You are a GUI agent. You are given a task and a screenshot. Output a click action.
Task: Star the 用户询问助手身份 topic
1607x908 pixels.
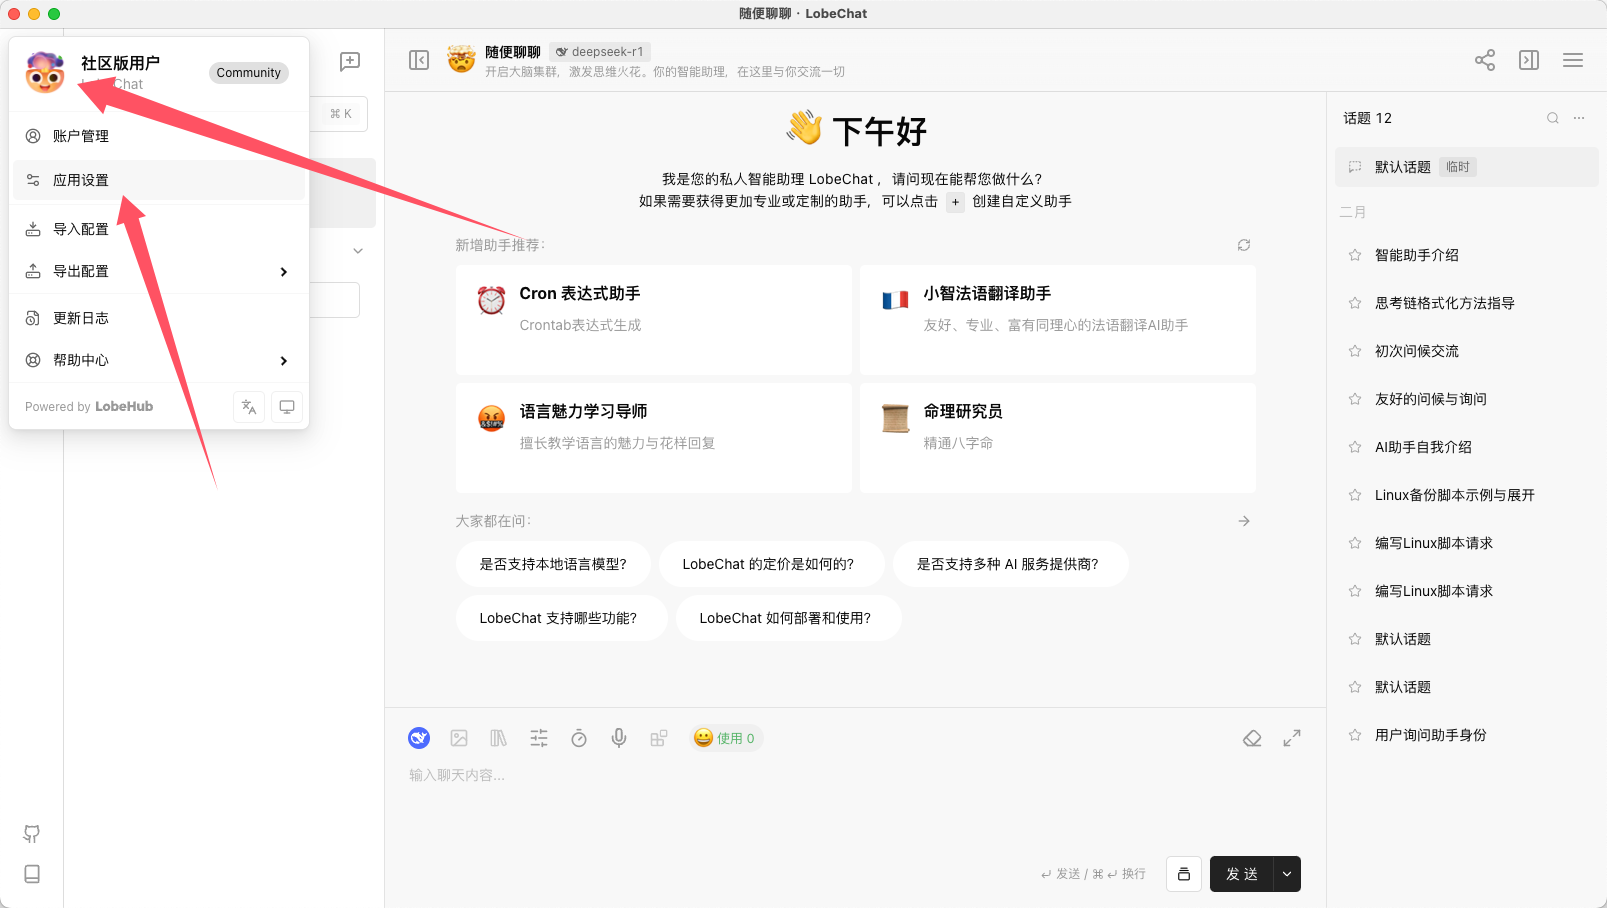click(1355, 735)
